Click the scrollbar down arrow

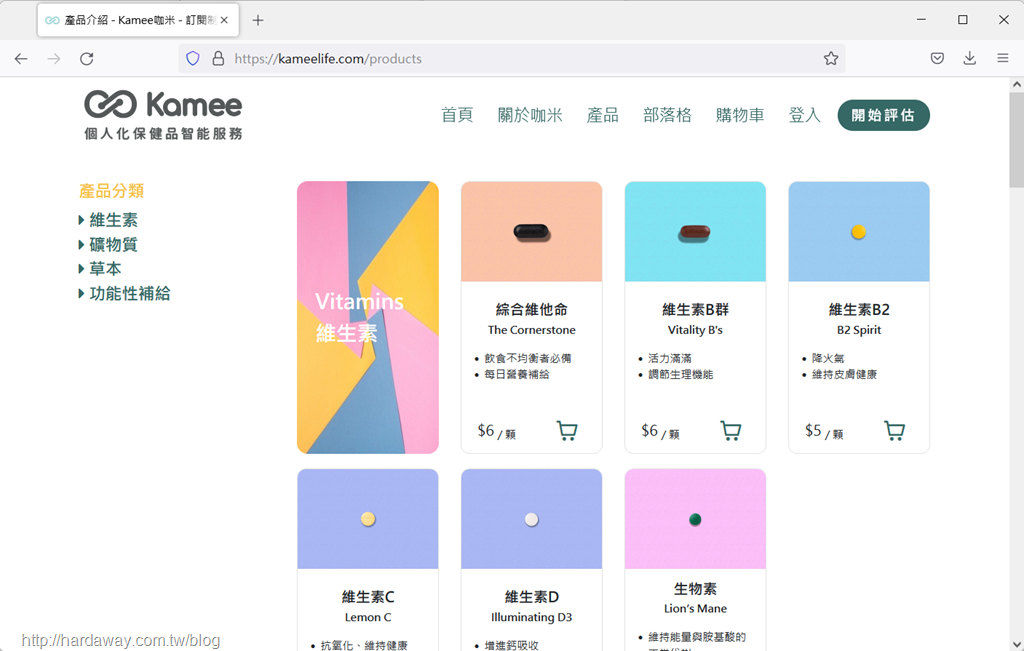pos(1016,644)
